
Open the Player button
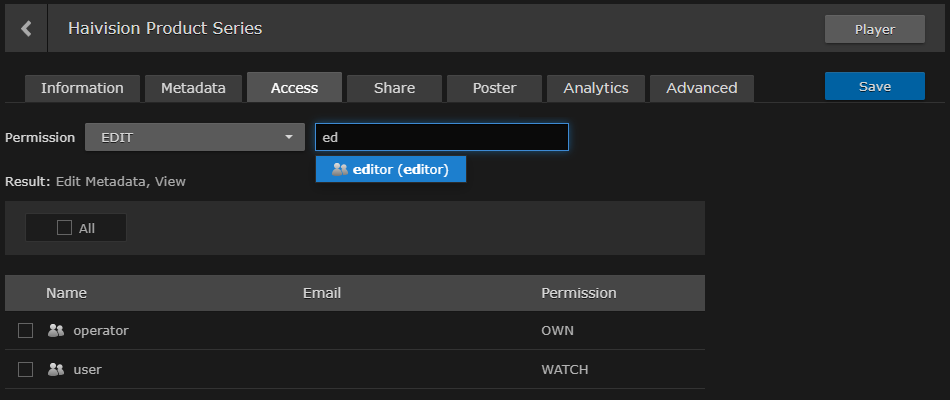(874, 29)
